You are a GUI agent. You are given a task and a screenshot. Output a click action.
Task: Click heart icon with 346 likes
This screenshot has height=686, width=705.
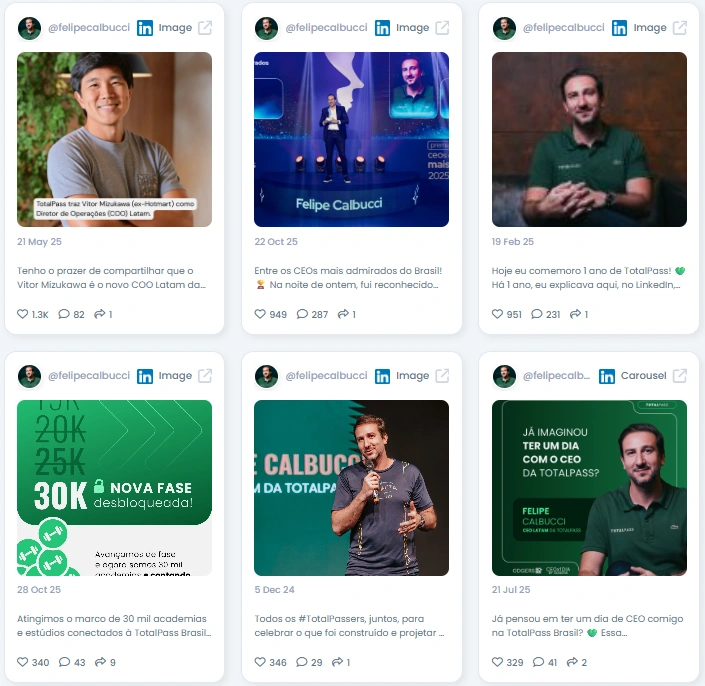click(260, 662)
